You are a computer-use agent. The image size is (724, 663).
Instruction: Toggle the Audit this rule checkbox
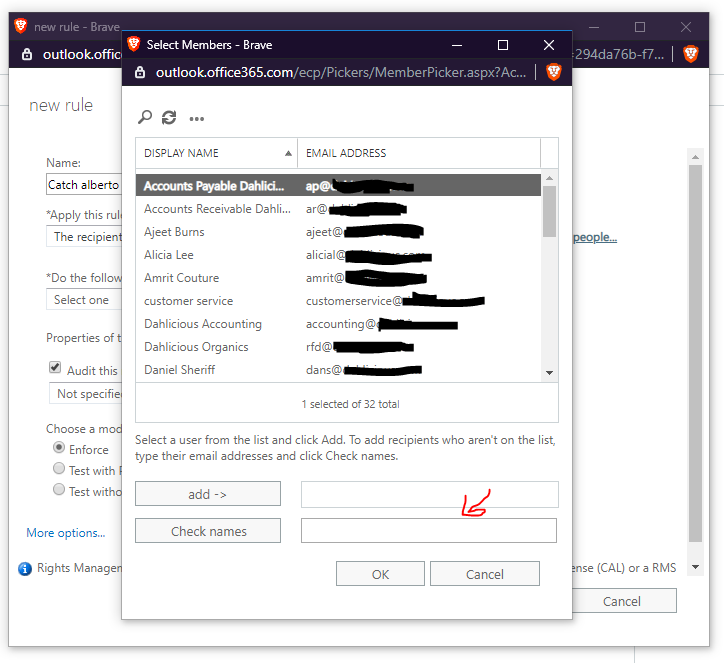click(x=55, y=367)
